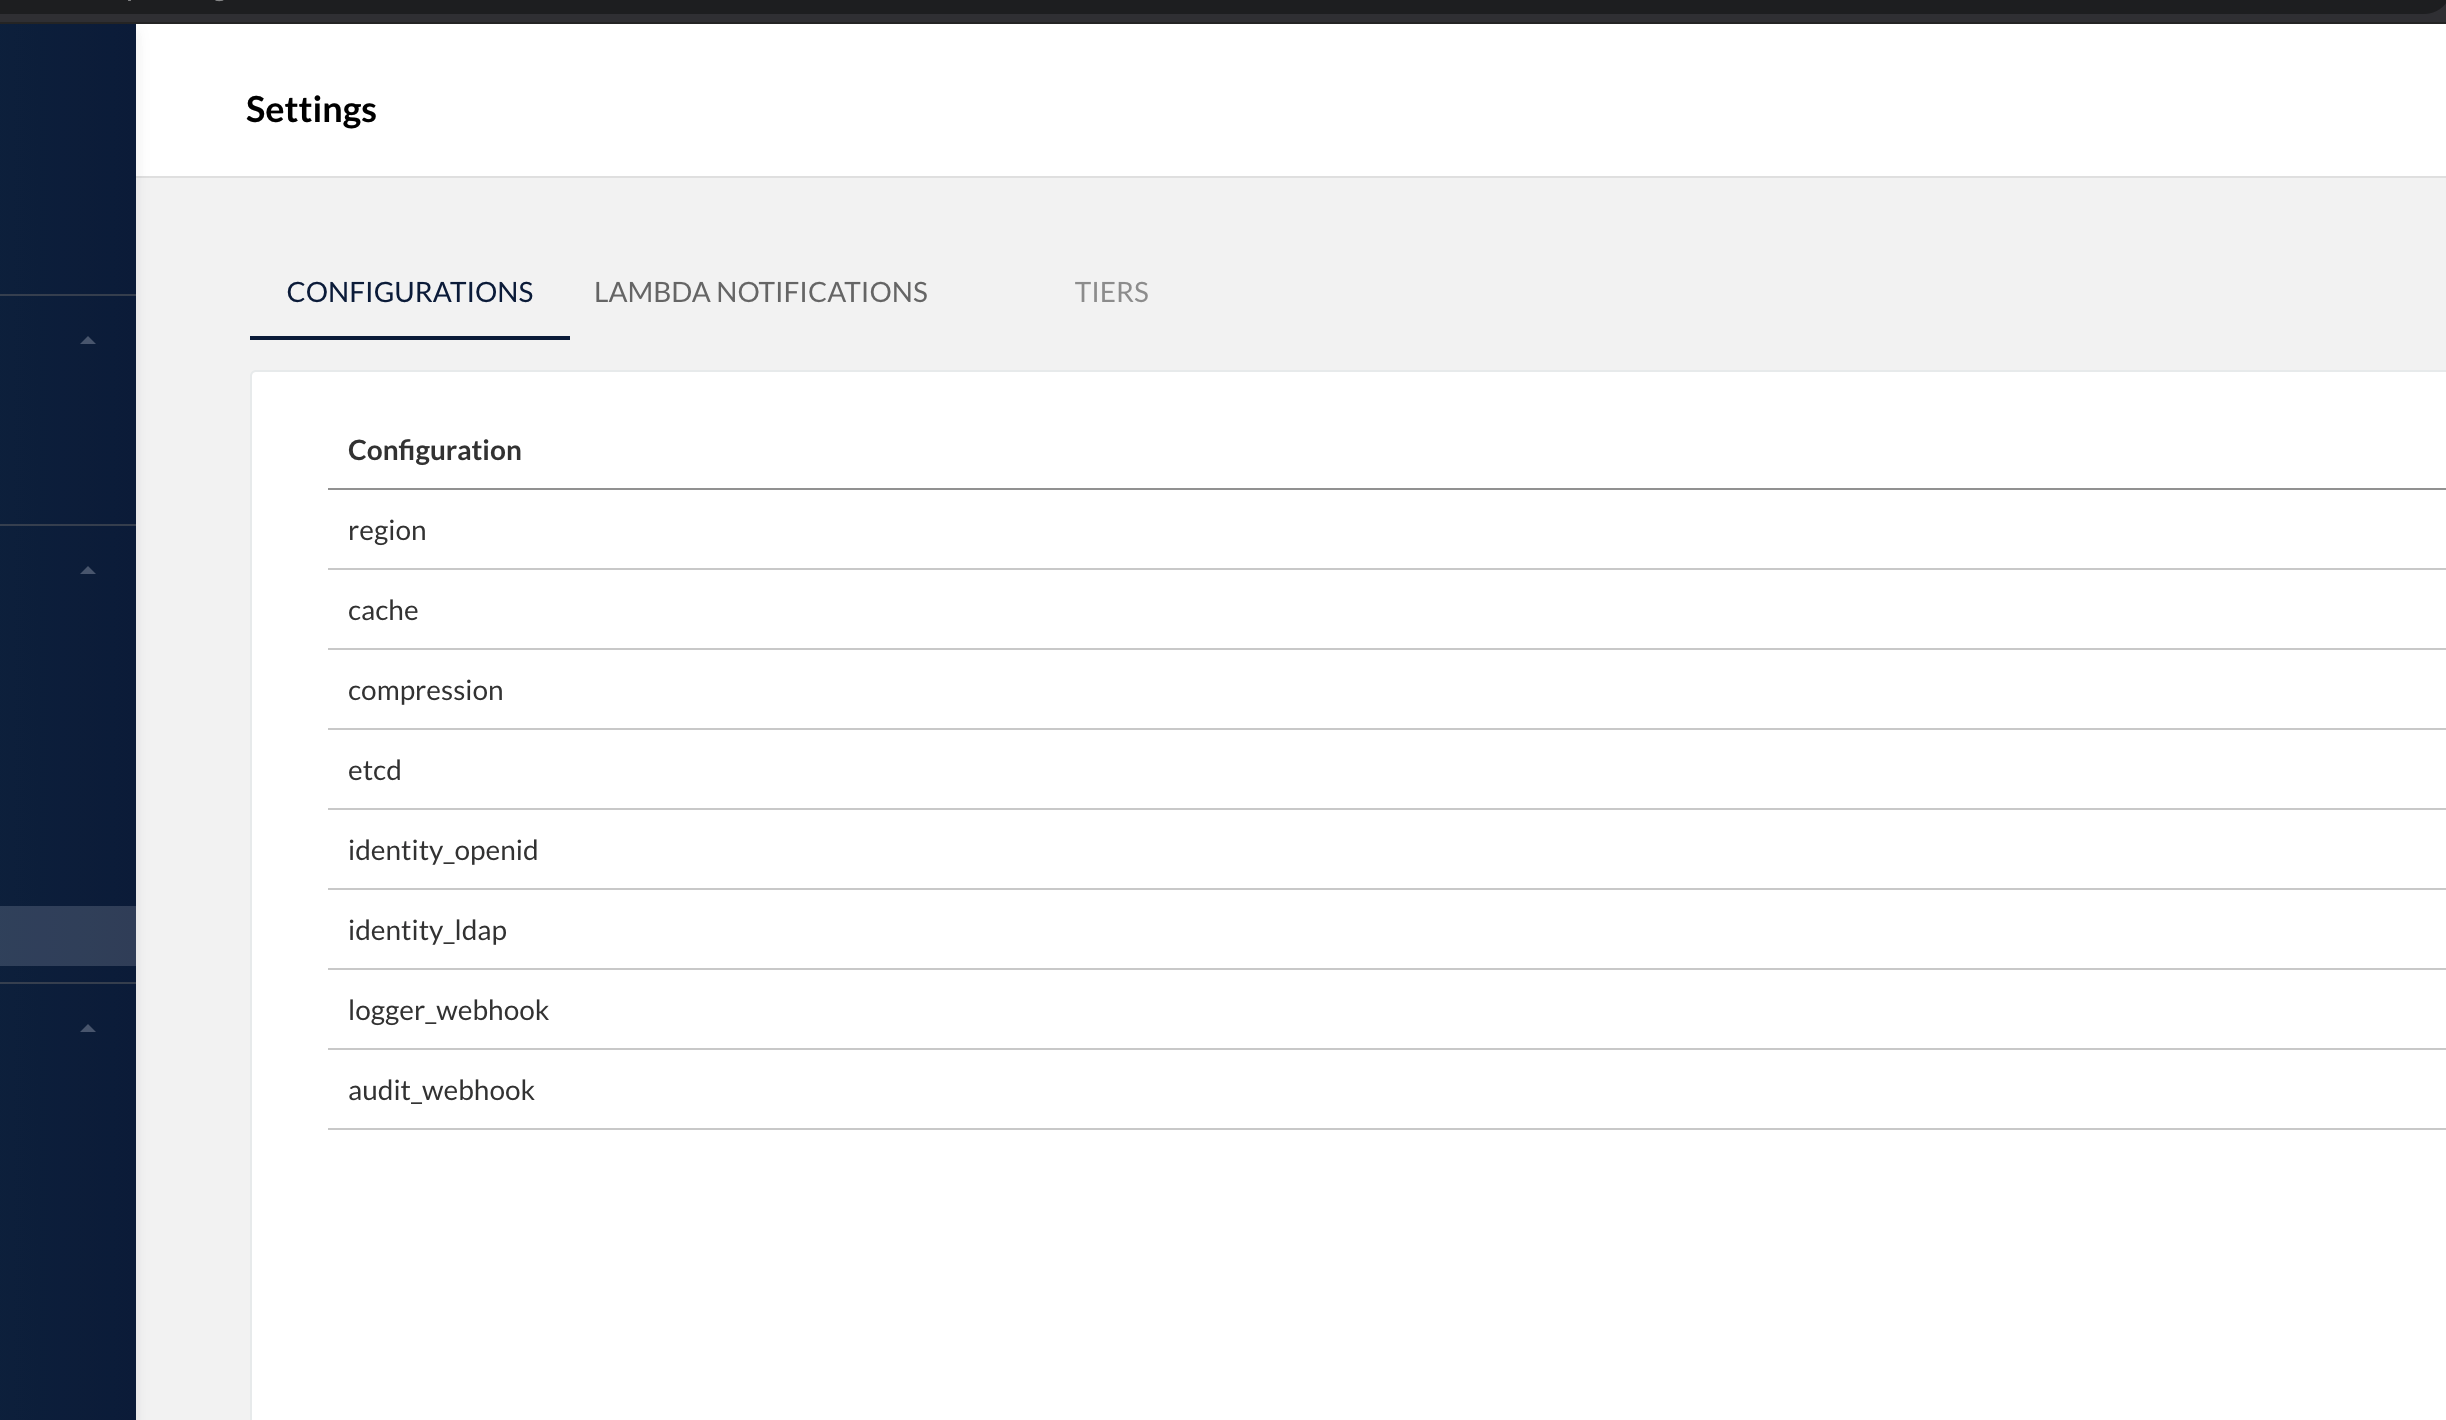Collapse the bottom sidebar section arrow
Viewport: 2446px width, 1420px height.
pos(88,1029)
